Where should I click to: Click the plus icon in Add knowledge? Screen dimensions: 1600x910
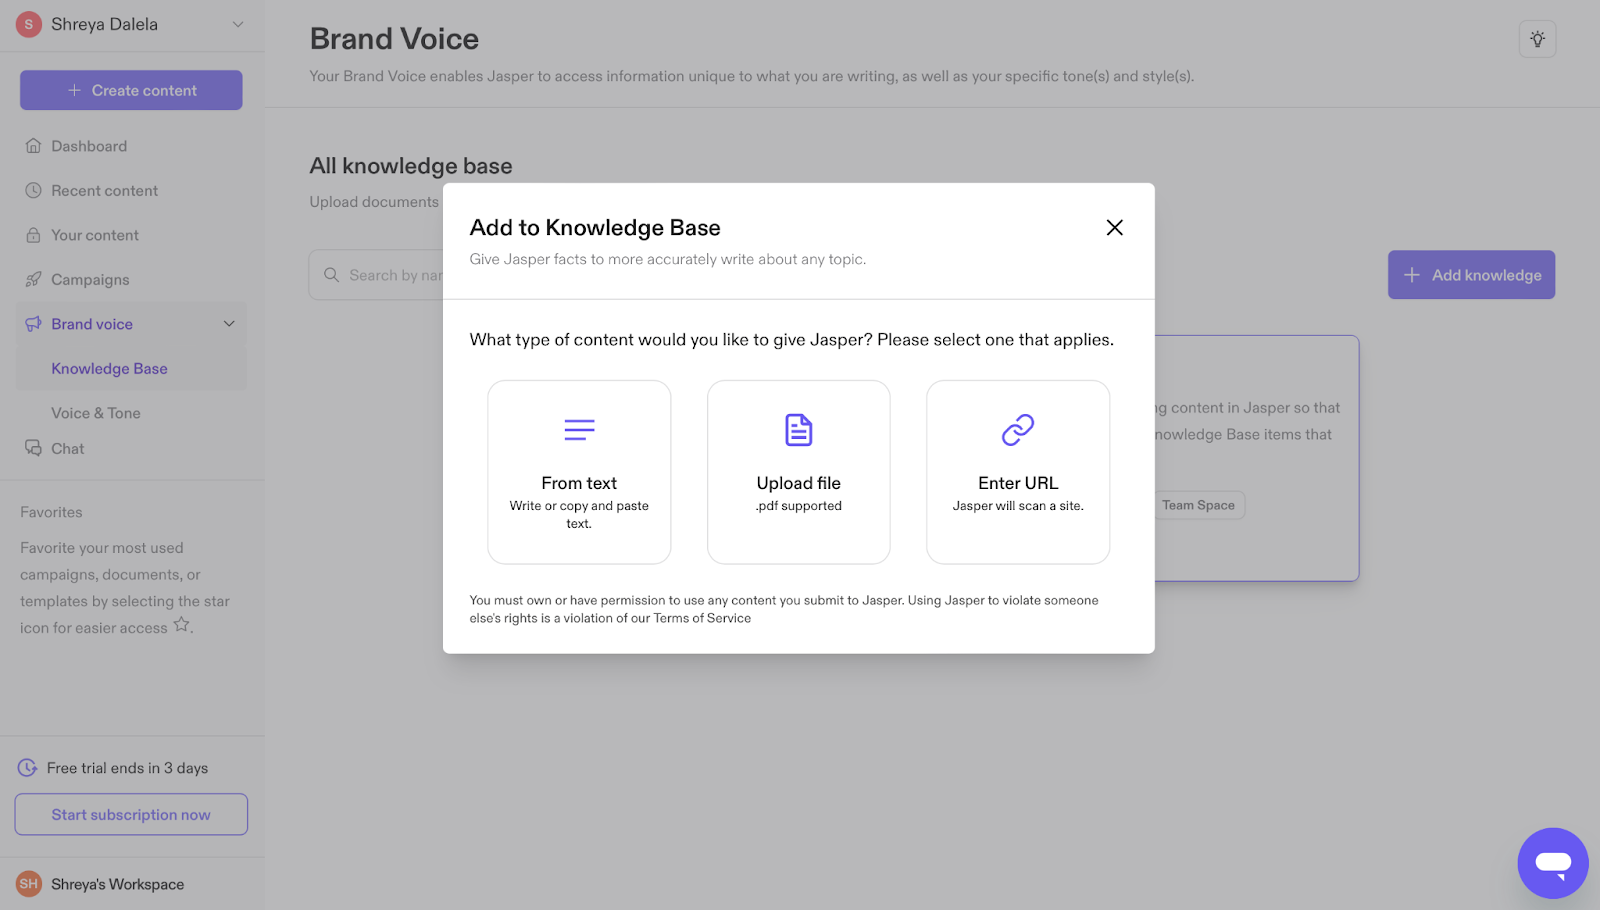pyautogui.click(x=1412, y=275)
